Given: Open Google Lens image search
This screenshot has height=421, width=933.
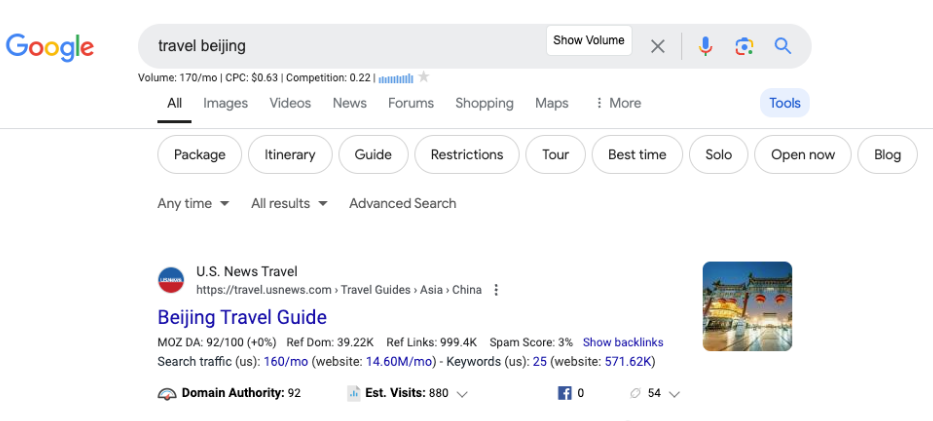Looking at the screenshot, I should pos(743,46).
